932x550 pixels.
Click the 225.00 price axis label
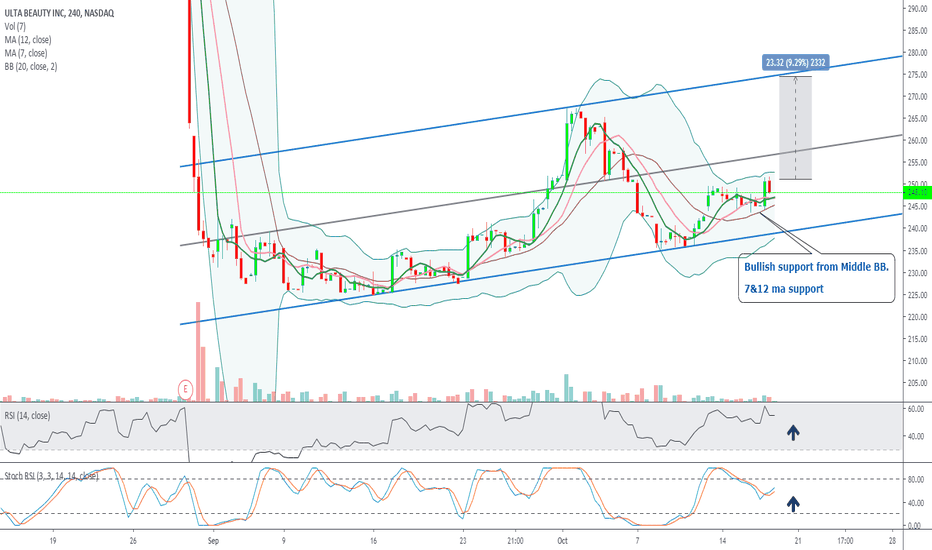point(917,295)
